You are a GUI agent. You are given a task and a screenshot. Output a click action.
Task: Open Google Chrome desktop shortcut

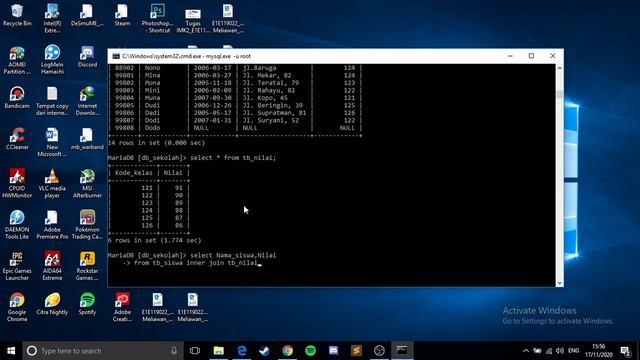(x=17, y=307)
